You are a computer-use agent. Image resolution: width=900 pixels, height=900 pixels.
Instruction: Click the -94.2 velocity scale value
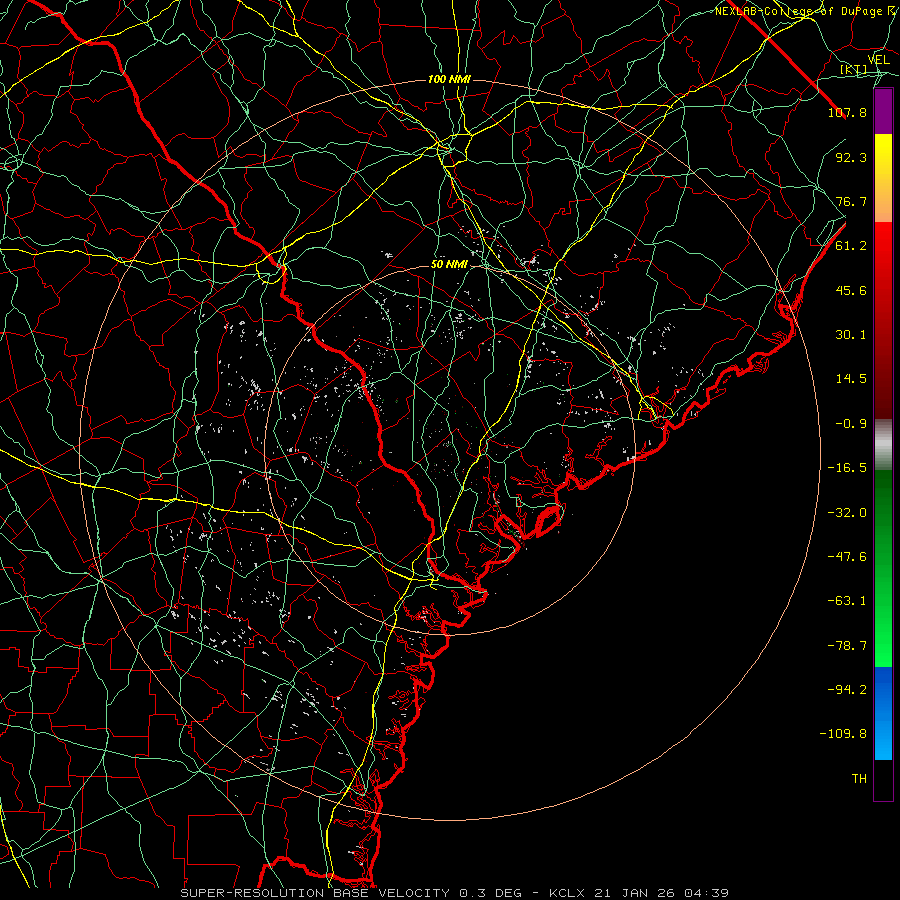pos(847,690)
